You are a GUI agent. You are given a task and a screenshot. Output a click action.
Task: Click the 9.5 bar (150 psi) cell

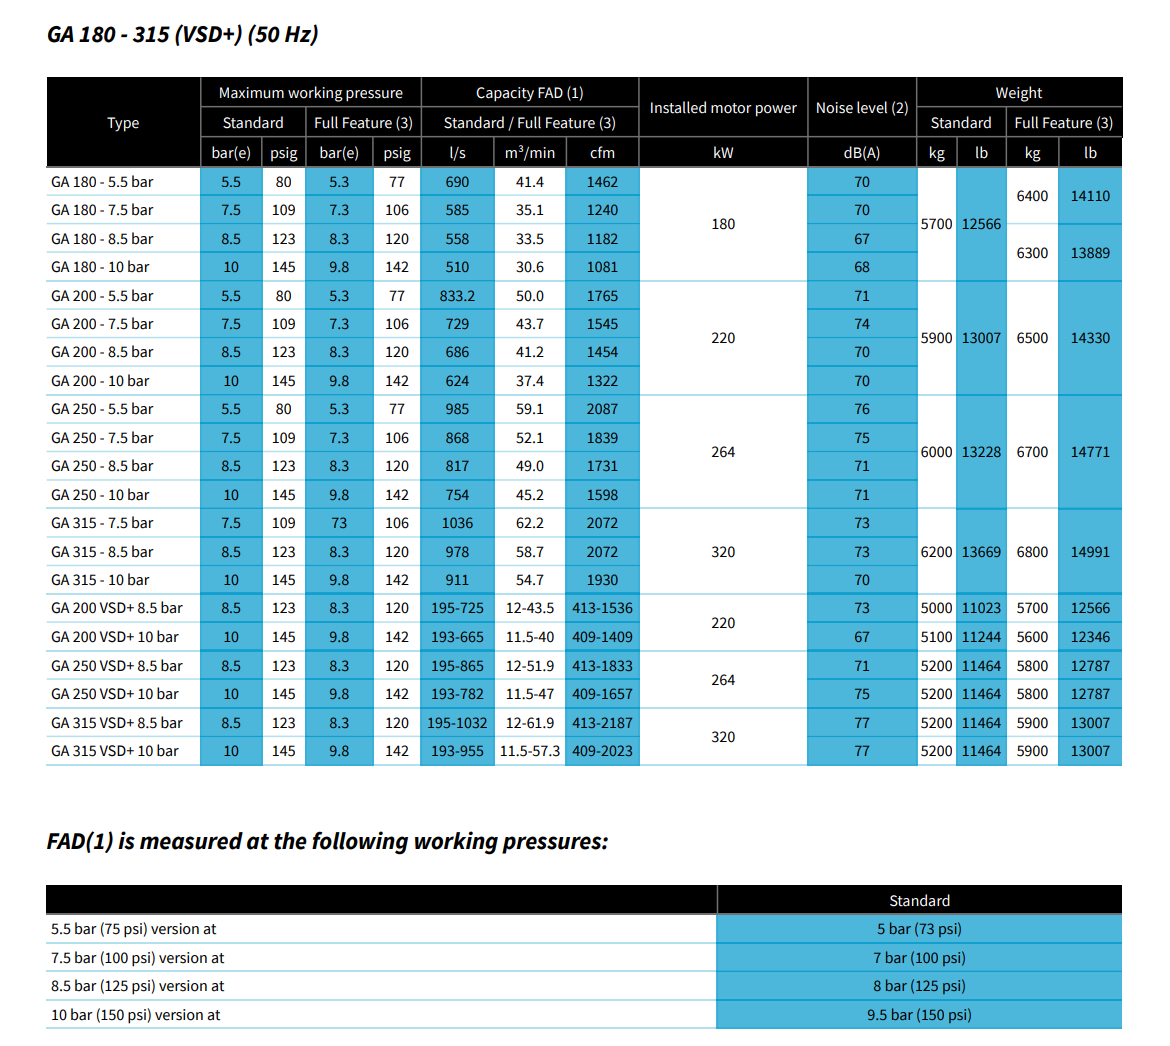pos(918,1015)
